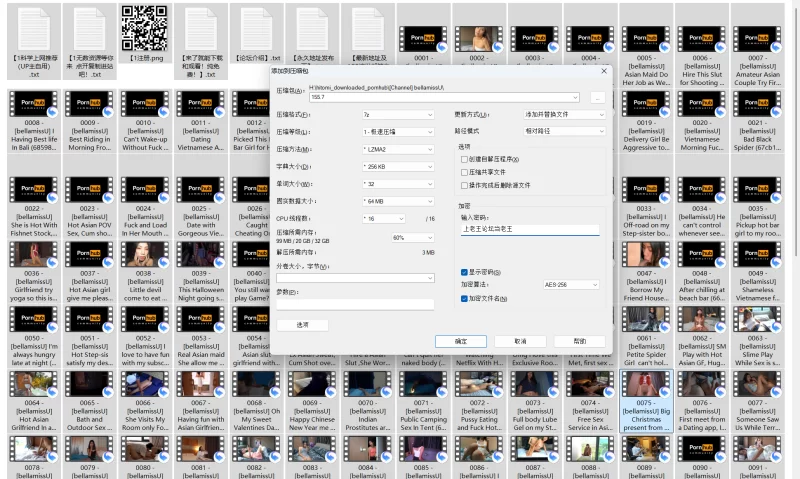The width and height of the screenshot is (800, 479).
Task: Expand the 压缩方法 LZMA2 dropdown
Action: (x=397, y=149)
